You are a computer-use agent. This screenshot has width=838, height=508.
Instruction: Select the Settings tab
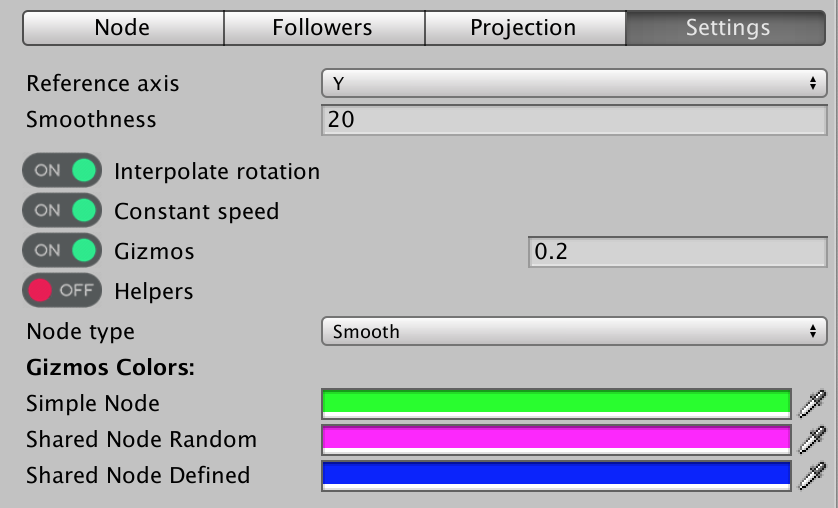click(727, 28)
